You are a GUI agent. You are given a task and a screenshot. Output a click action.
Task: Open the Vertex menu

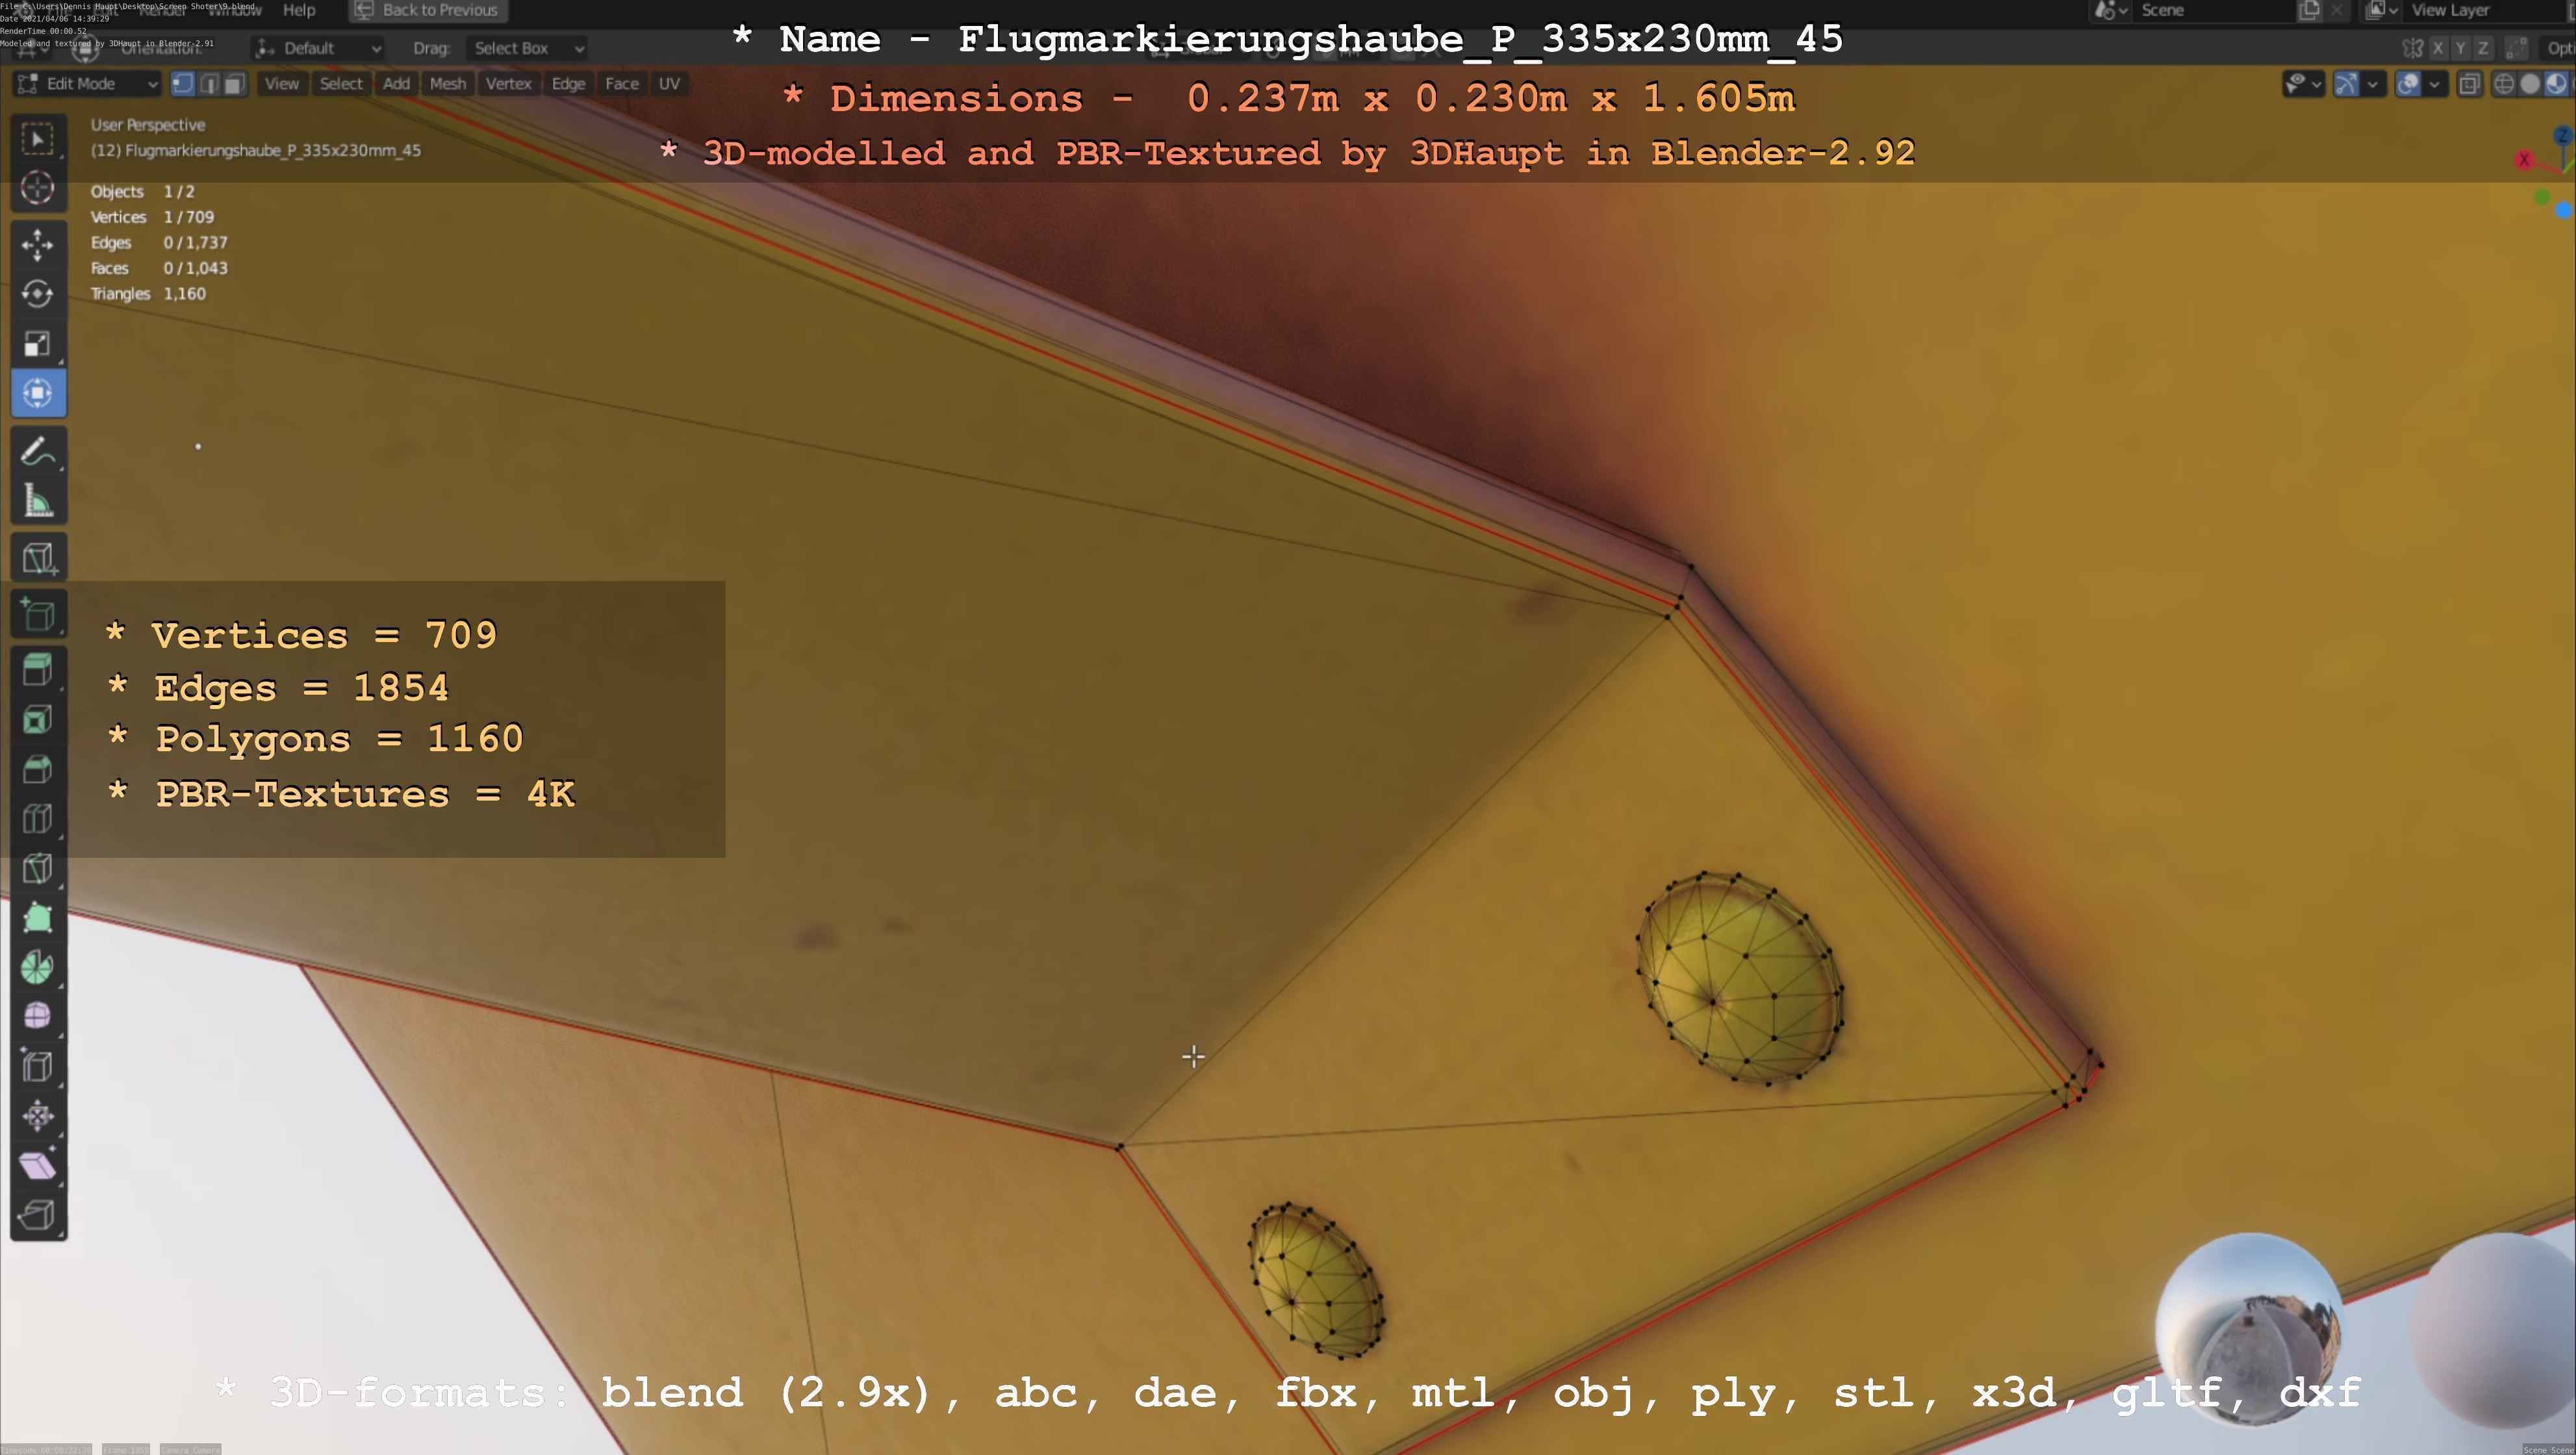(508, 84)
